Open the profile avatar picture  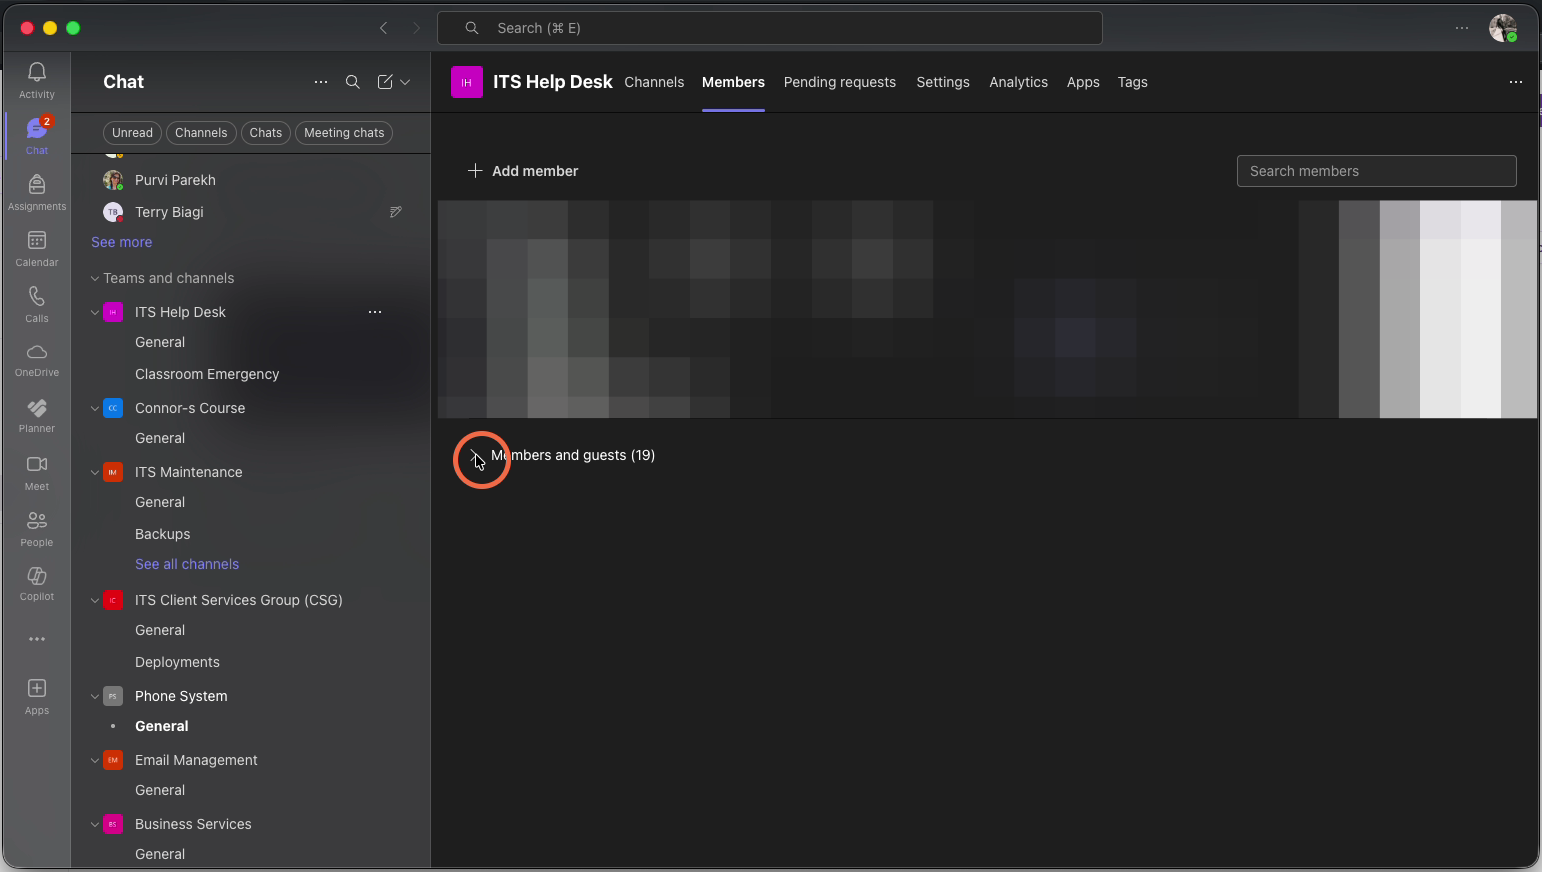click(1503, 28)
